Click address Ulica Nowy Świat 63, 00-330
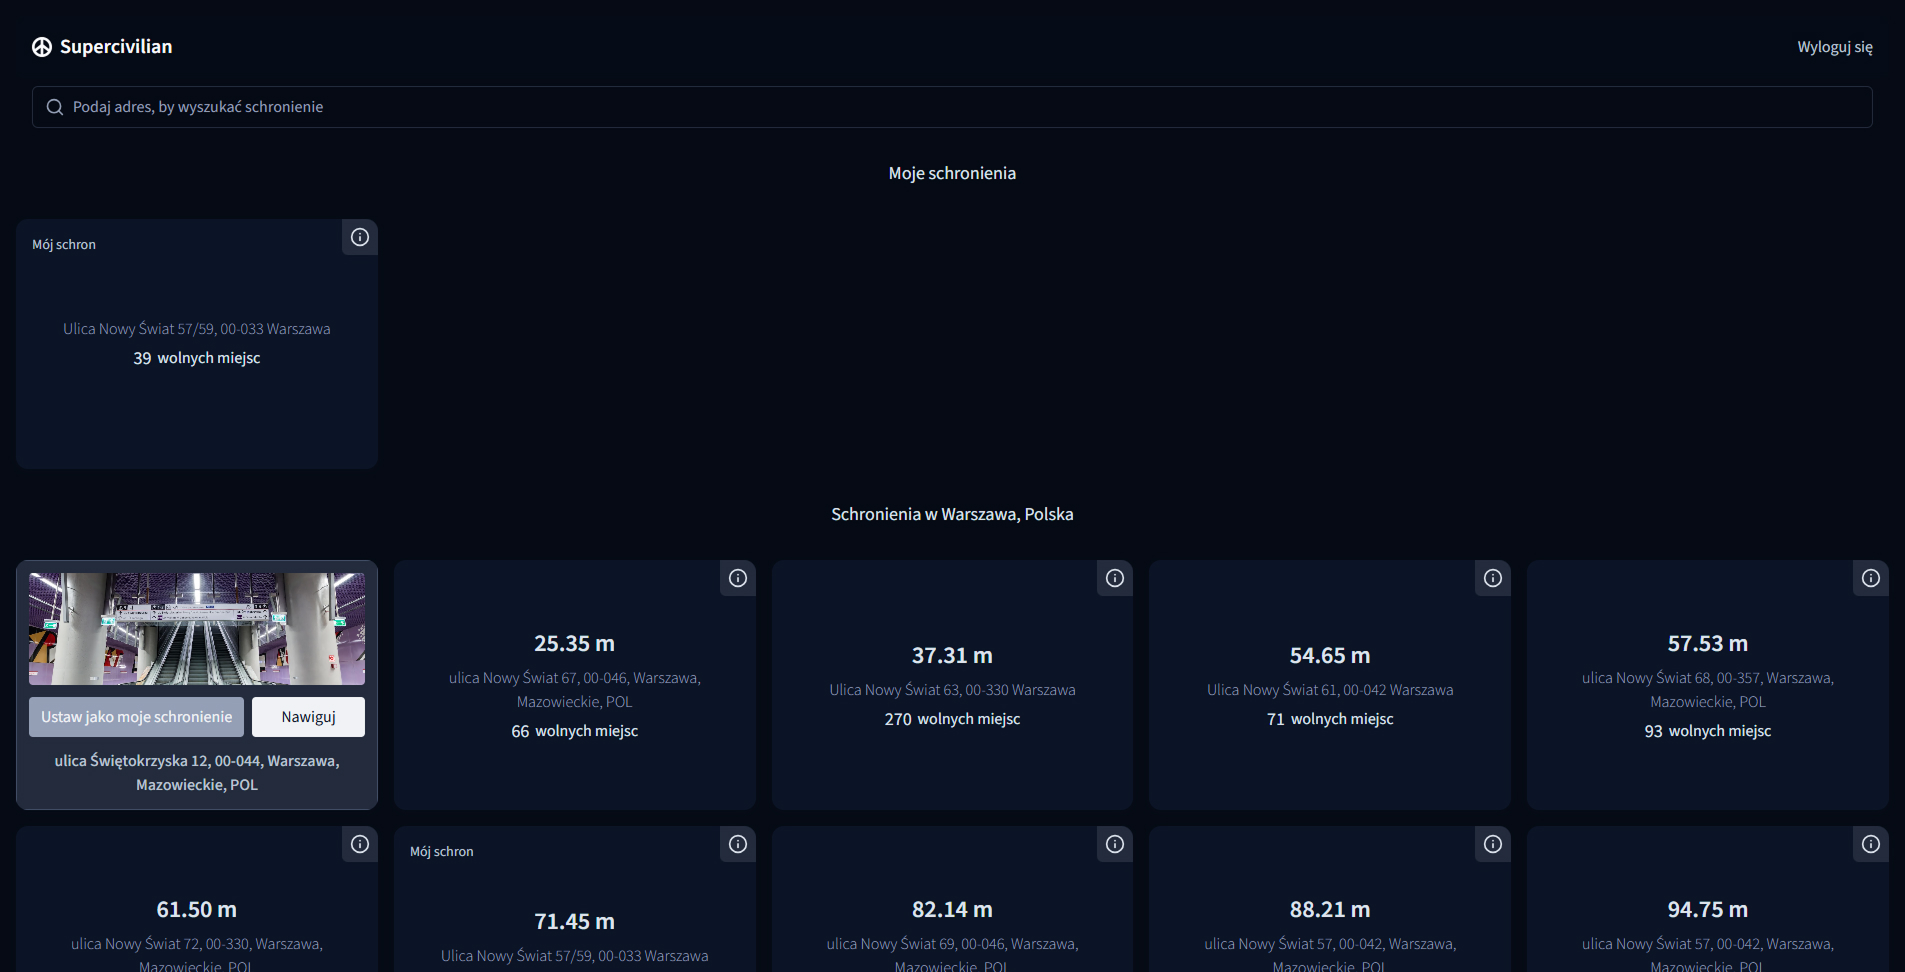Screen dimensions: 1905x972 point(952,690)
